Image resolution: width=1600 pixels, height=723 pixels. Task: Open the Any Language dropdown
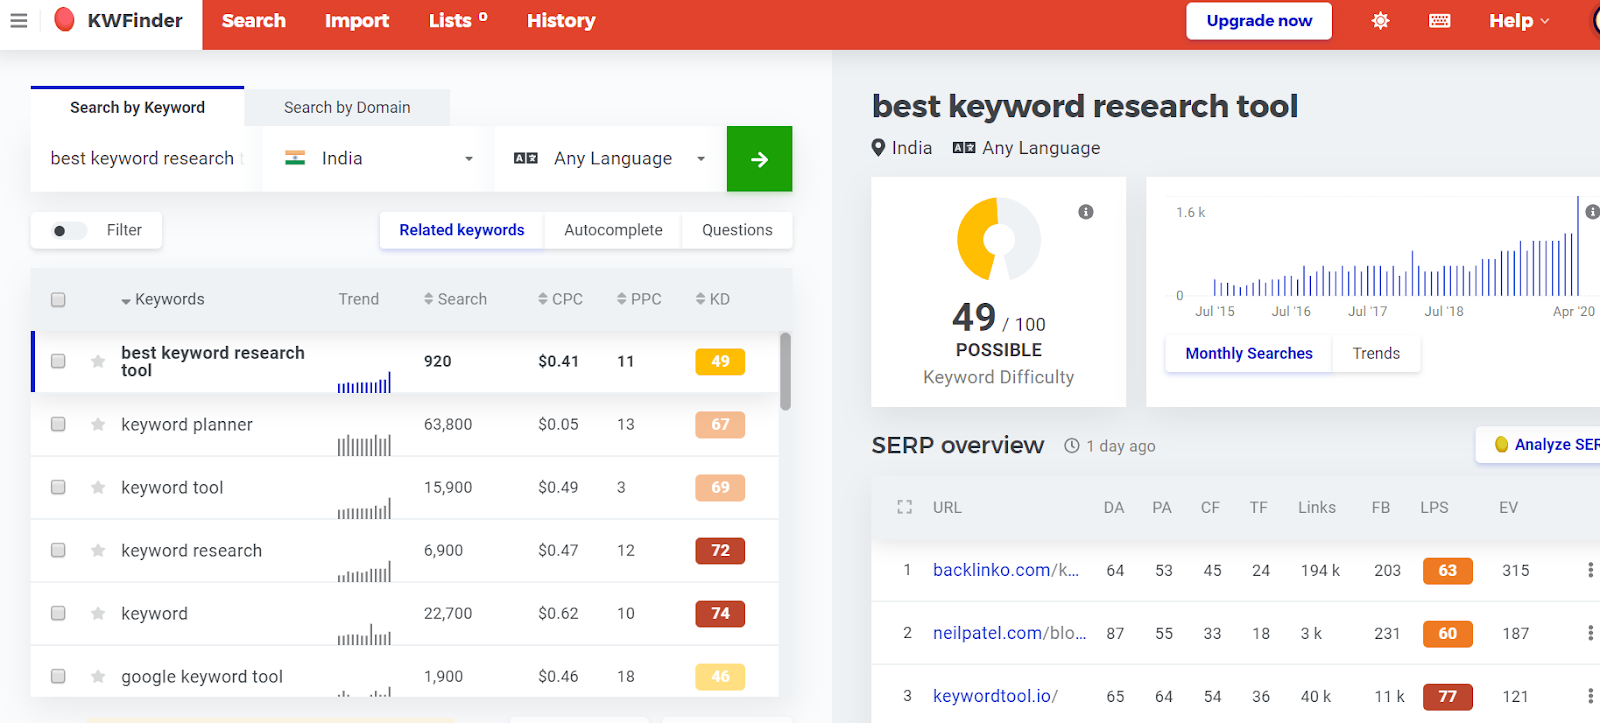click(610, 158)
